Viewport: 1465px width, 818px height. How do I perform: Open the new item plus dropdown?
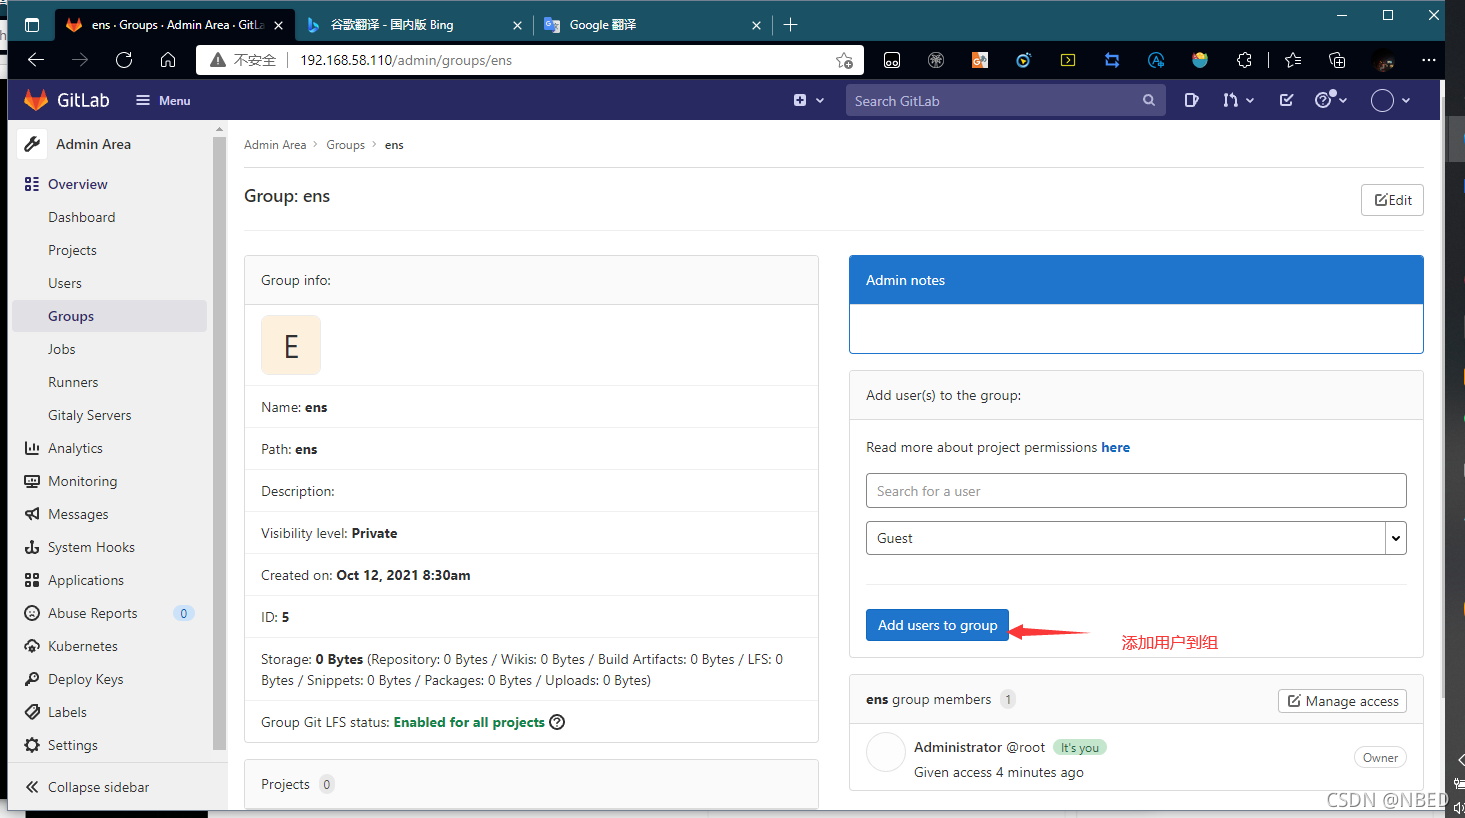pos(808,100)
